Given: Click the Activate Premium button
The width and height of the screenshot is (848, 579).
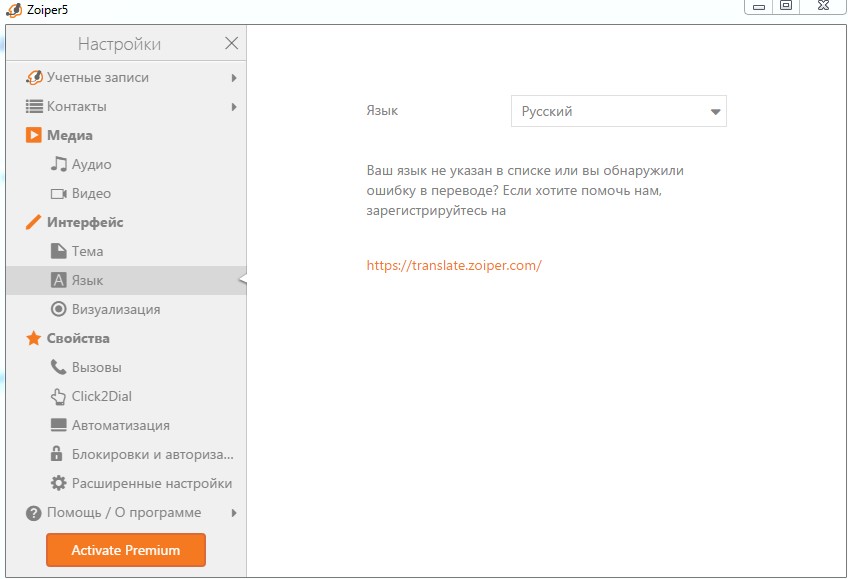Looking at the screenshot, I should click(126, 550).
